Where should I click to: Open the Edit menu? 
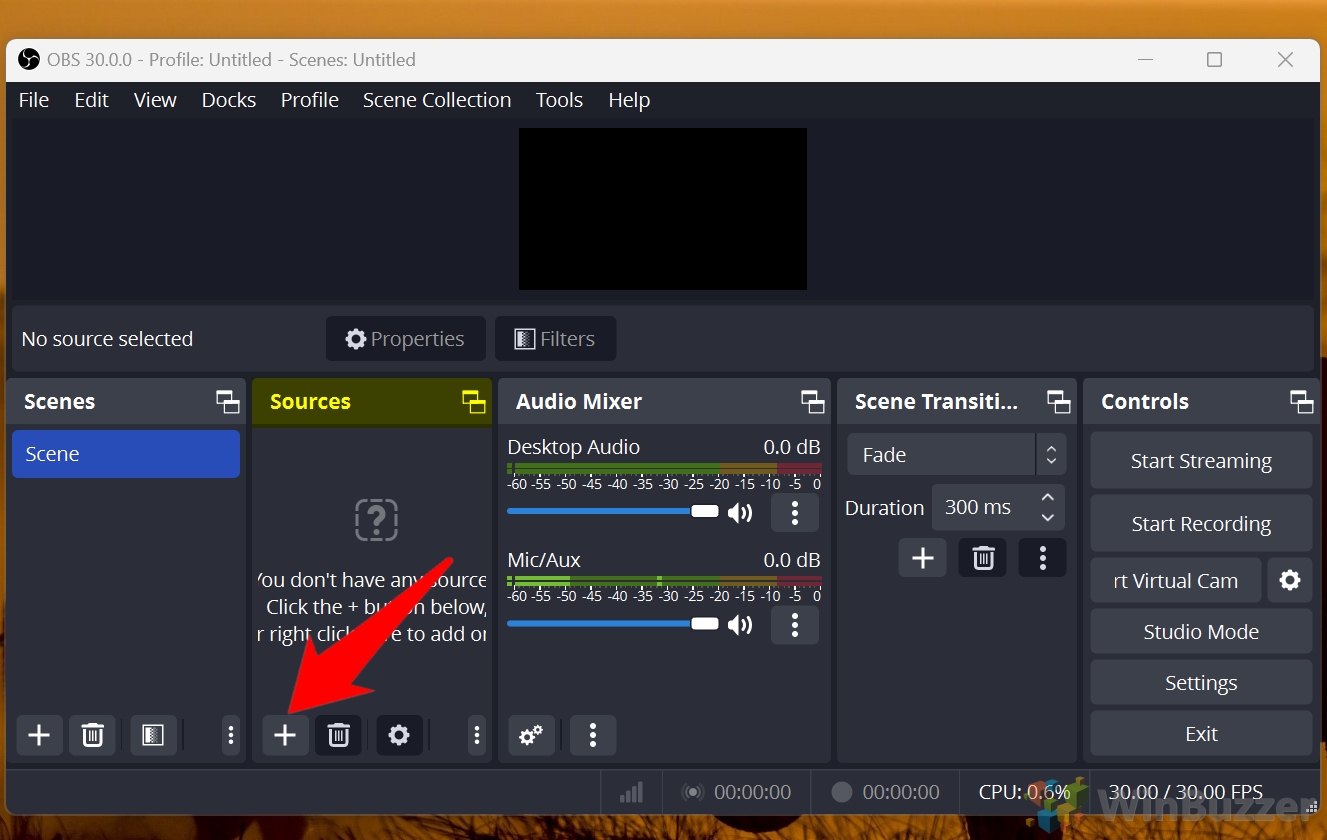click(91, 100)
